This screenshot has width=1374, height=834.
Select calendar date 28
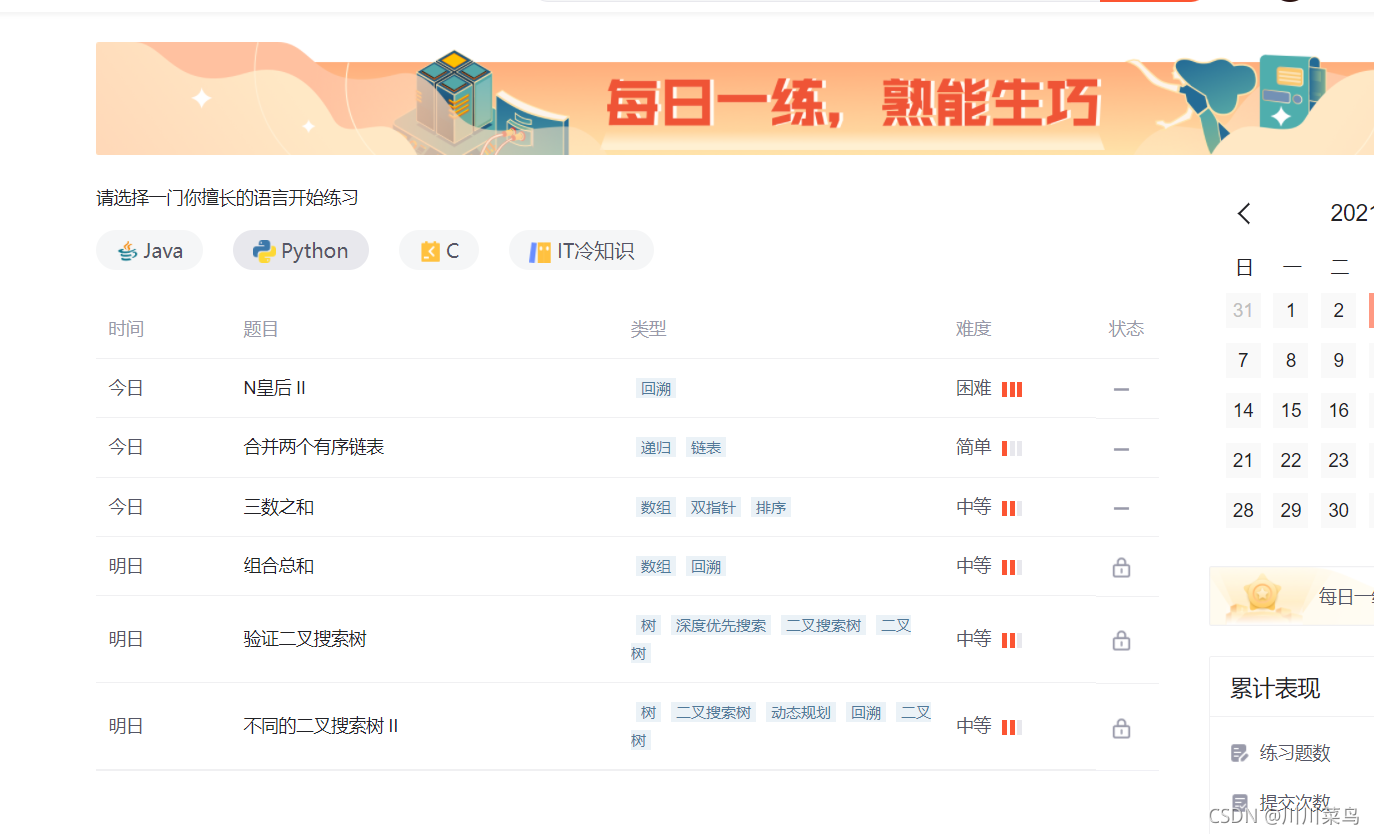click(x=1243, y=510)
